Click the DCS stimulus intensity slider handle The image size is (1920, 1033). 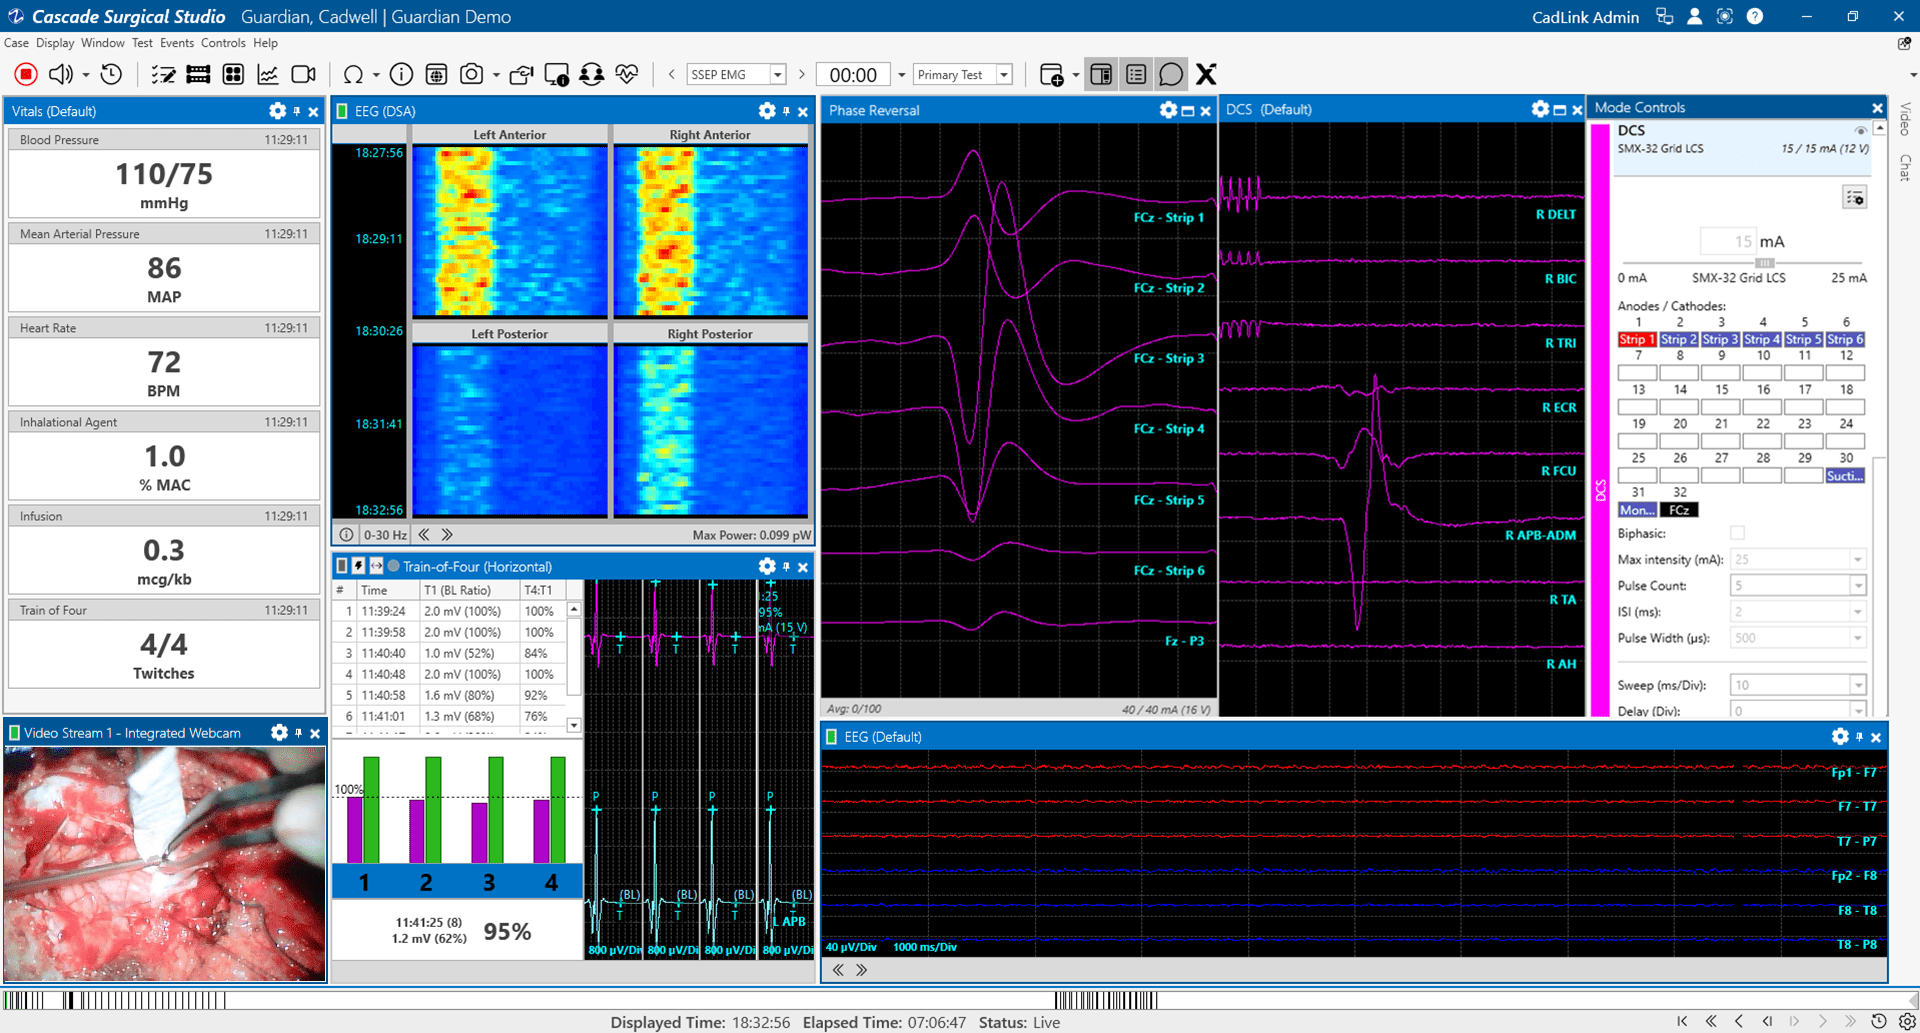pos(1764,263)
